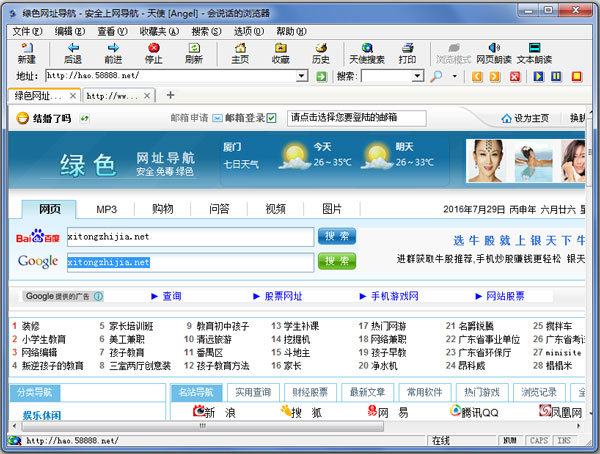Add a new tab with plus button

170,95
